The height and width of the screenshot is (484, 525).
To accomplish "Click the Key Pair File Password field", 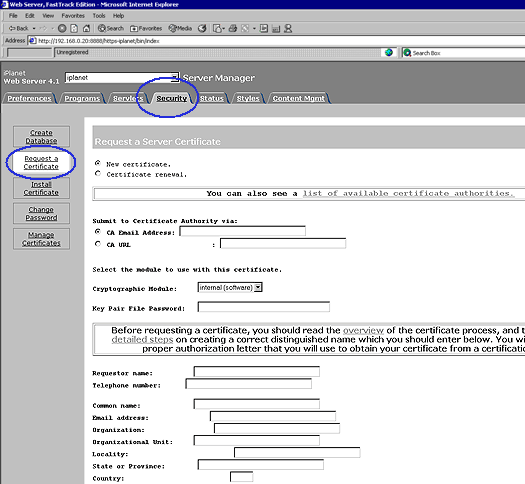I will (264, 307).
